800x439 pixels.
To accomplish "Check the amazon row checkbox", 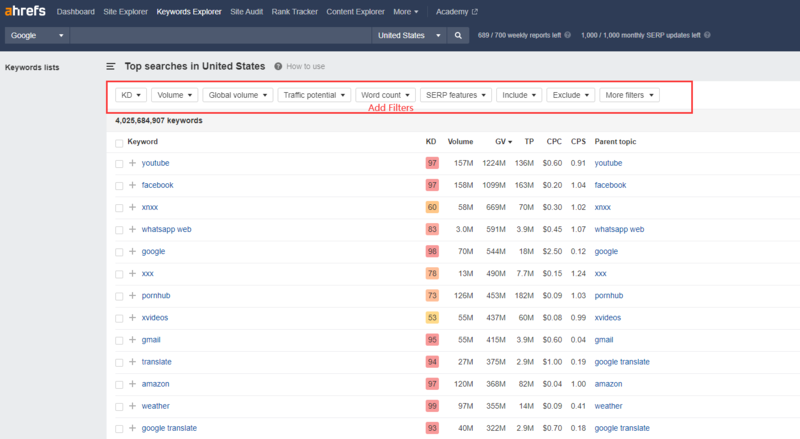I will click(x=119, y=385).
